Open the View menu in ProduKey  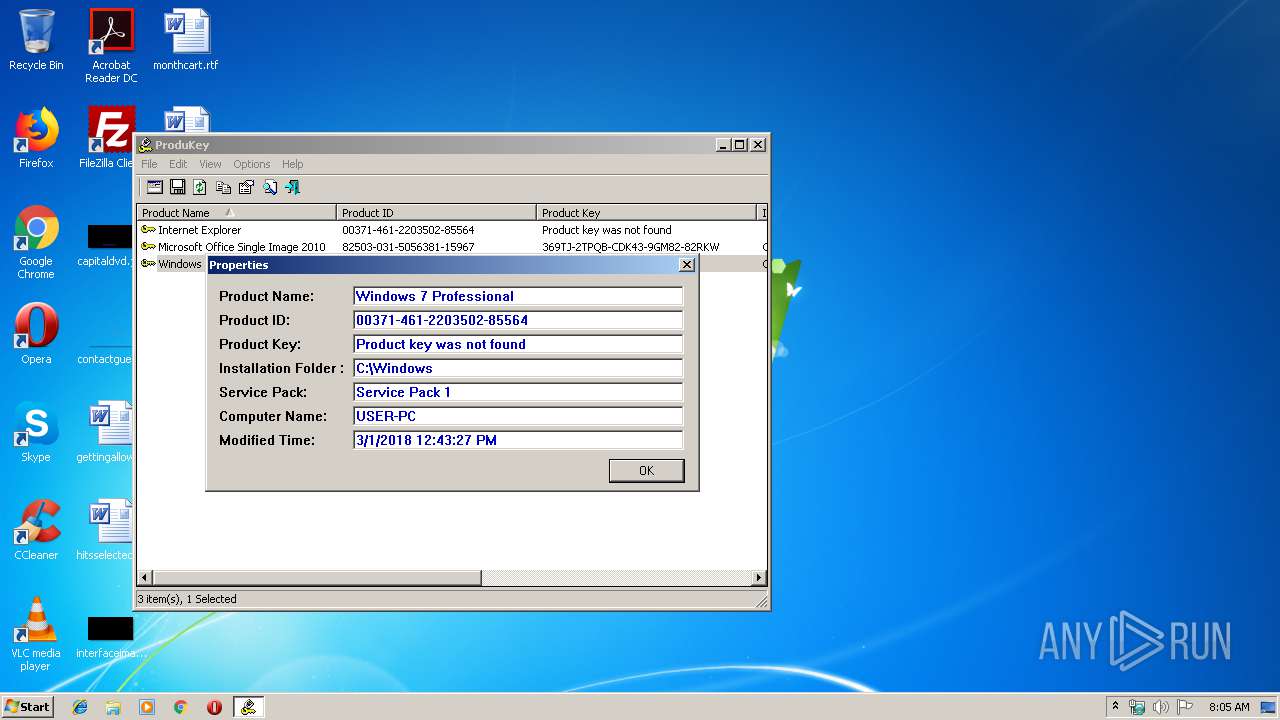coord(210,164)
